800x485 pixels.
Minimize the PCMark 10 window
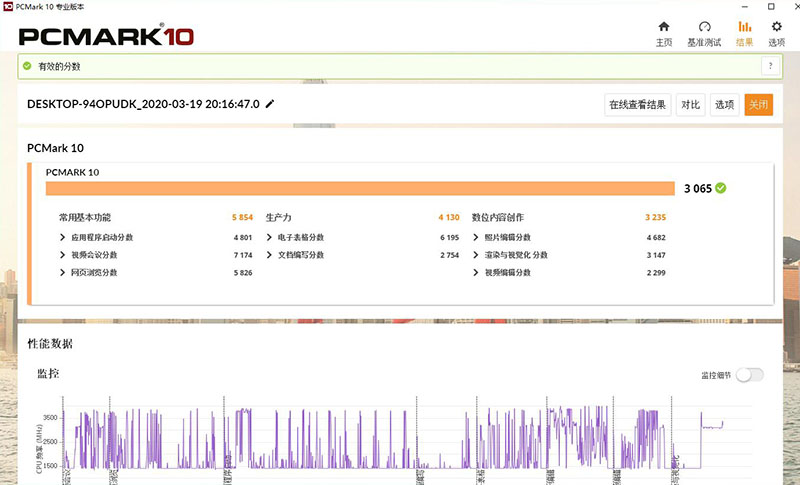(x=745, y=7)
